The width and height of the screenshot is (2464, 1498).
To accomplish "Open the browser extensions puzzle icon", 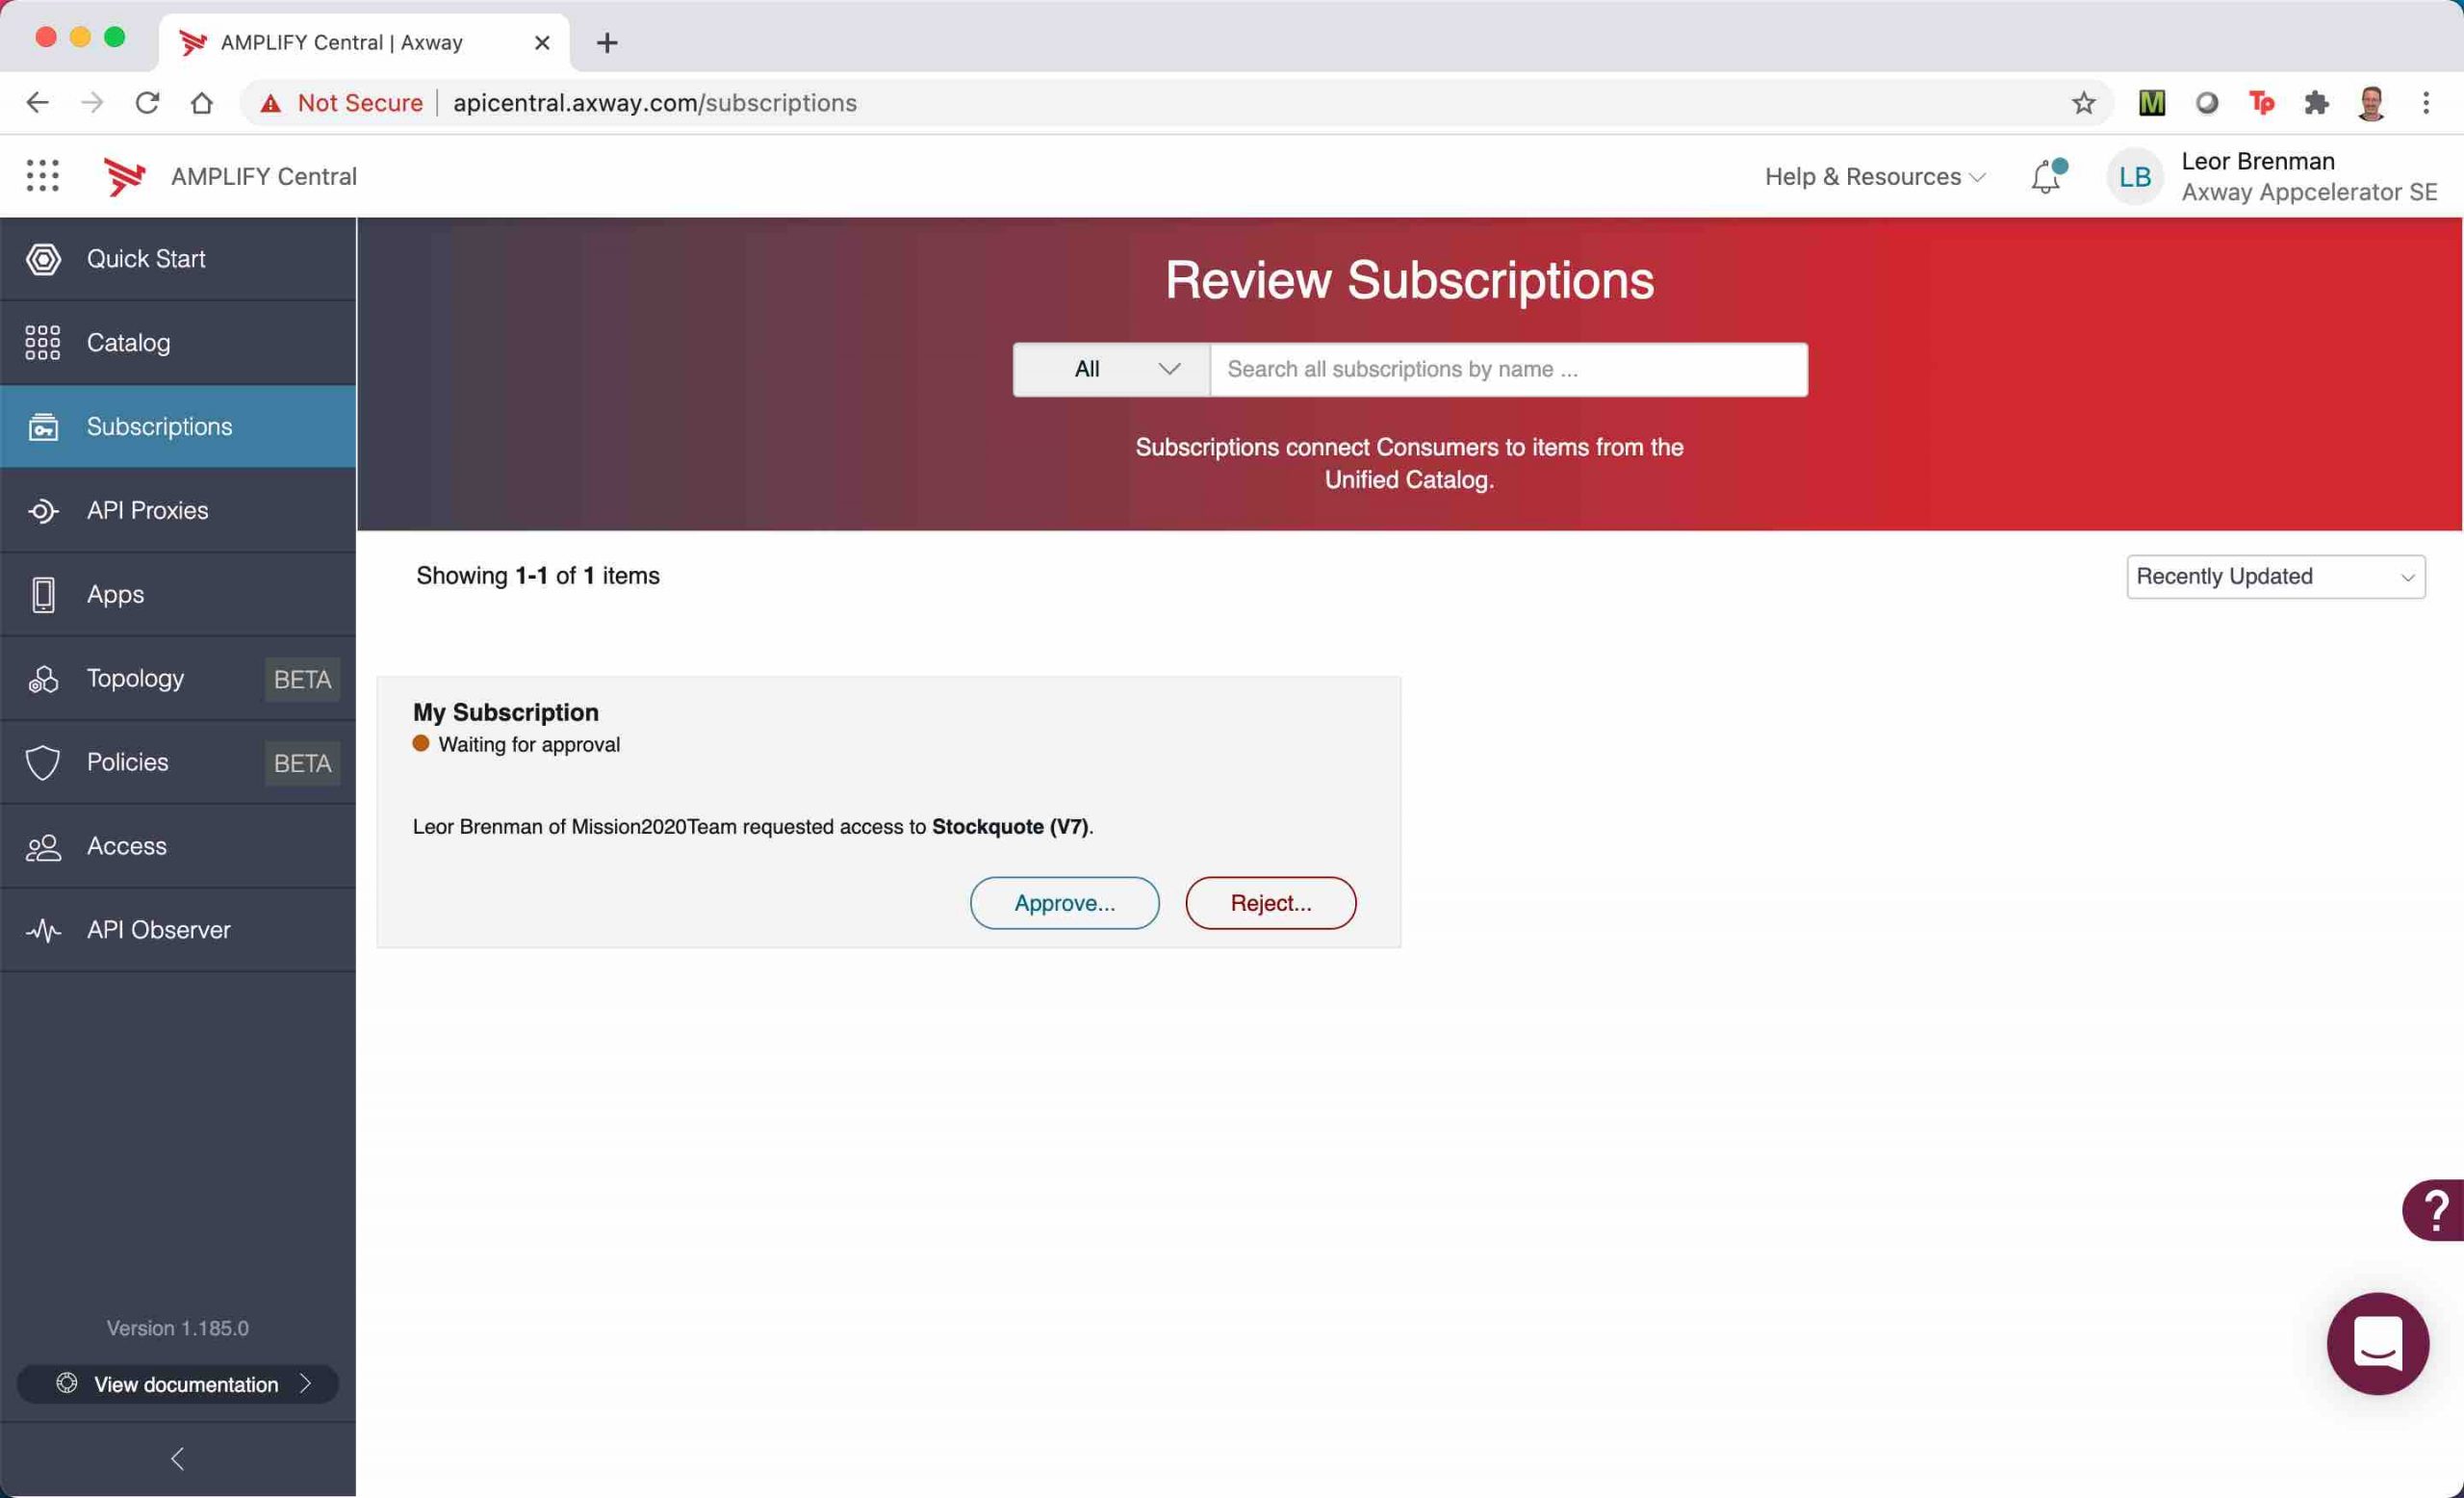I will tap(2316, 103).
